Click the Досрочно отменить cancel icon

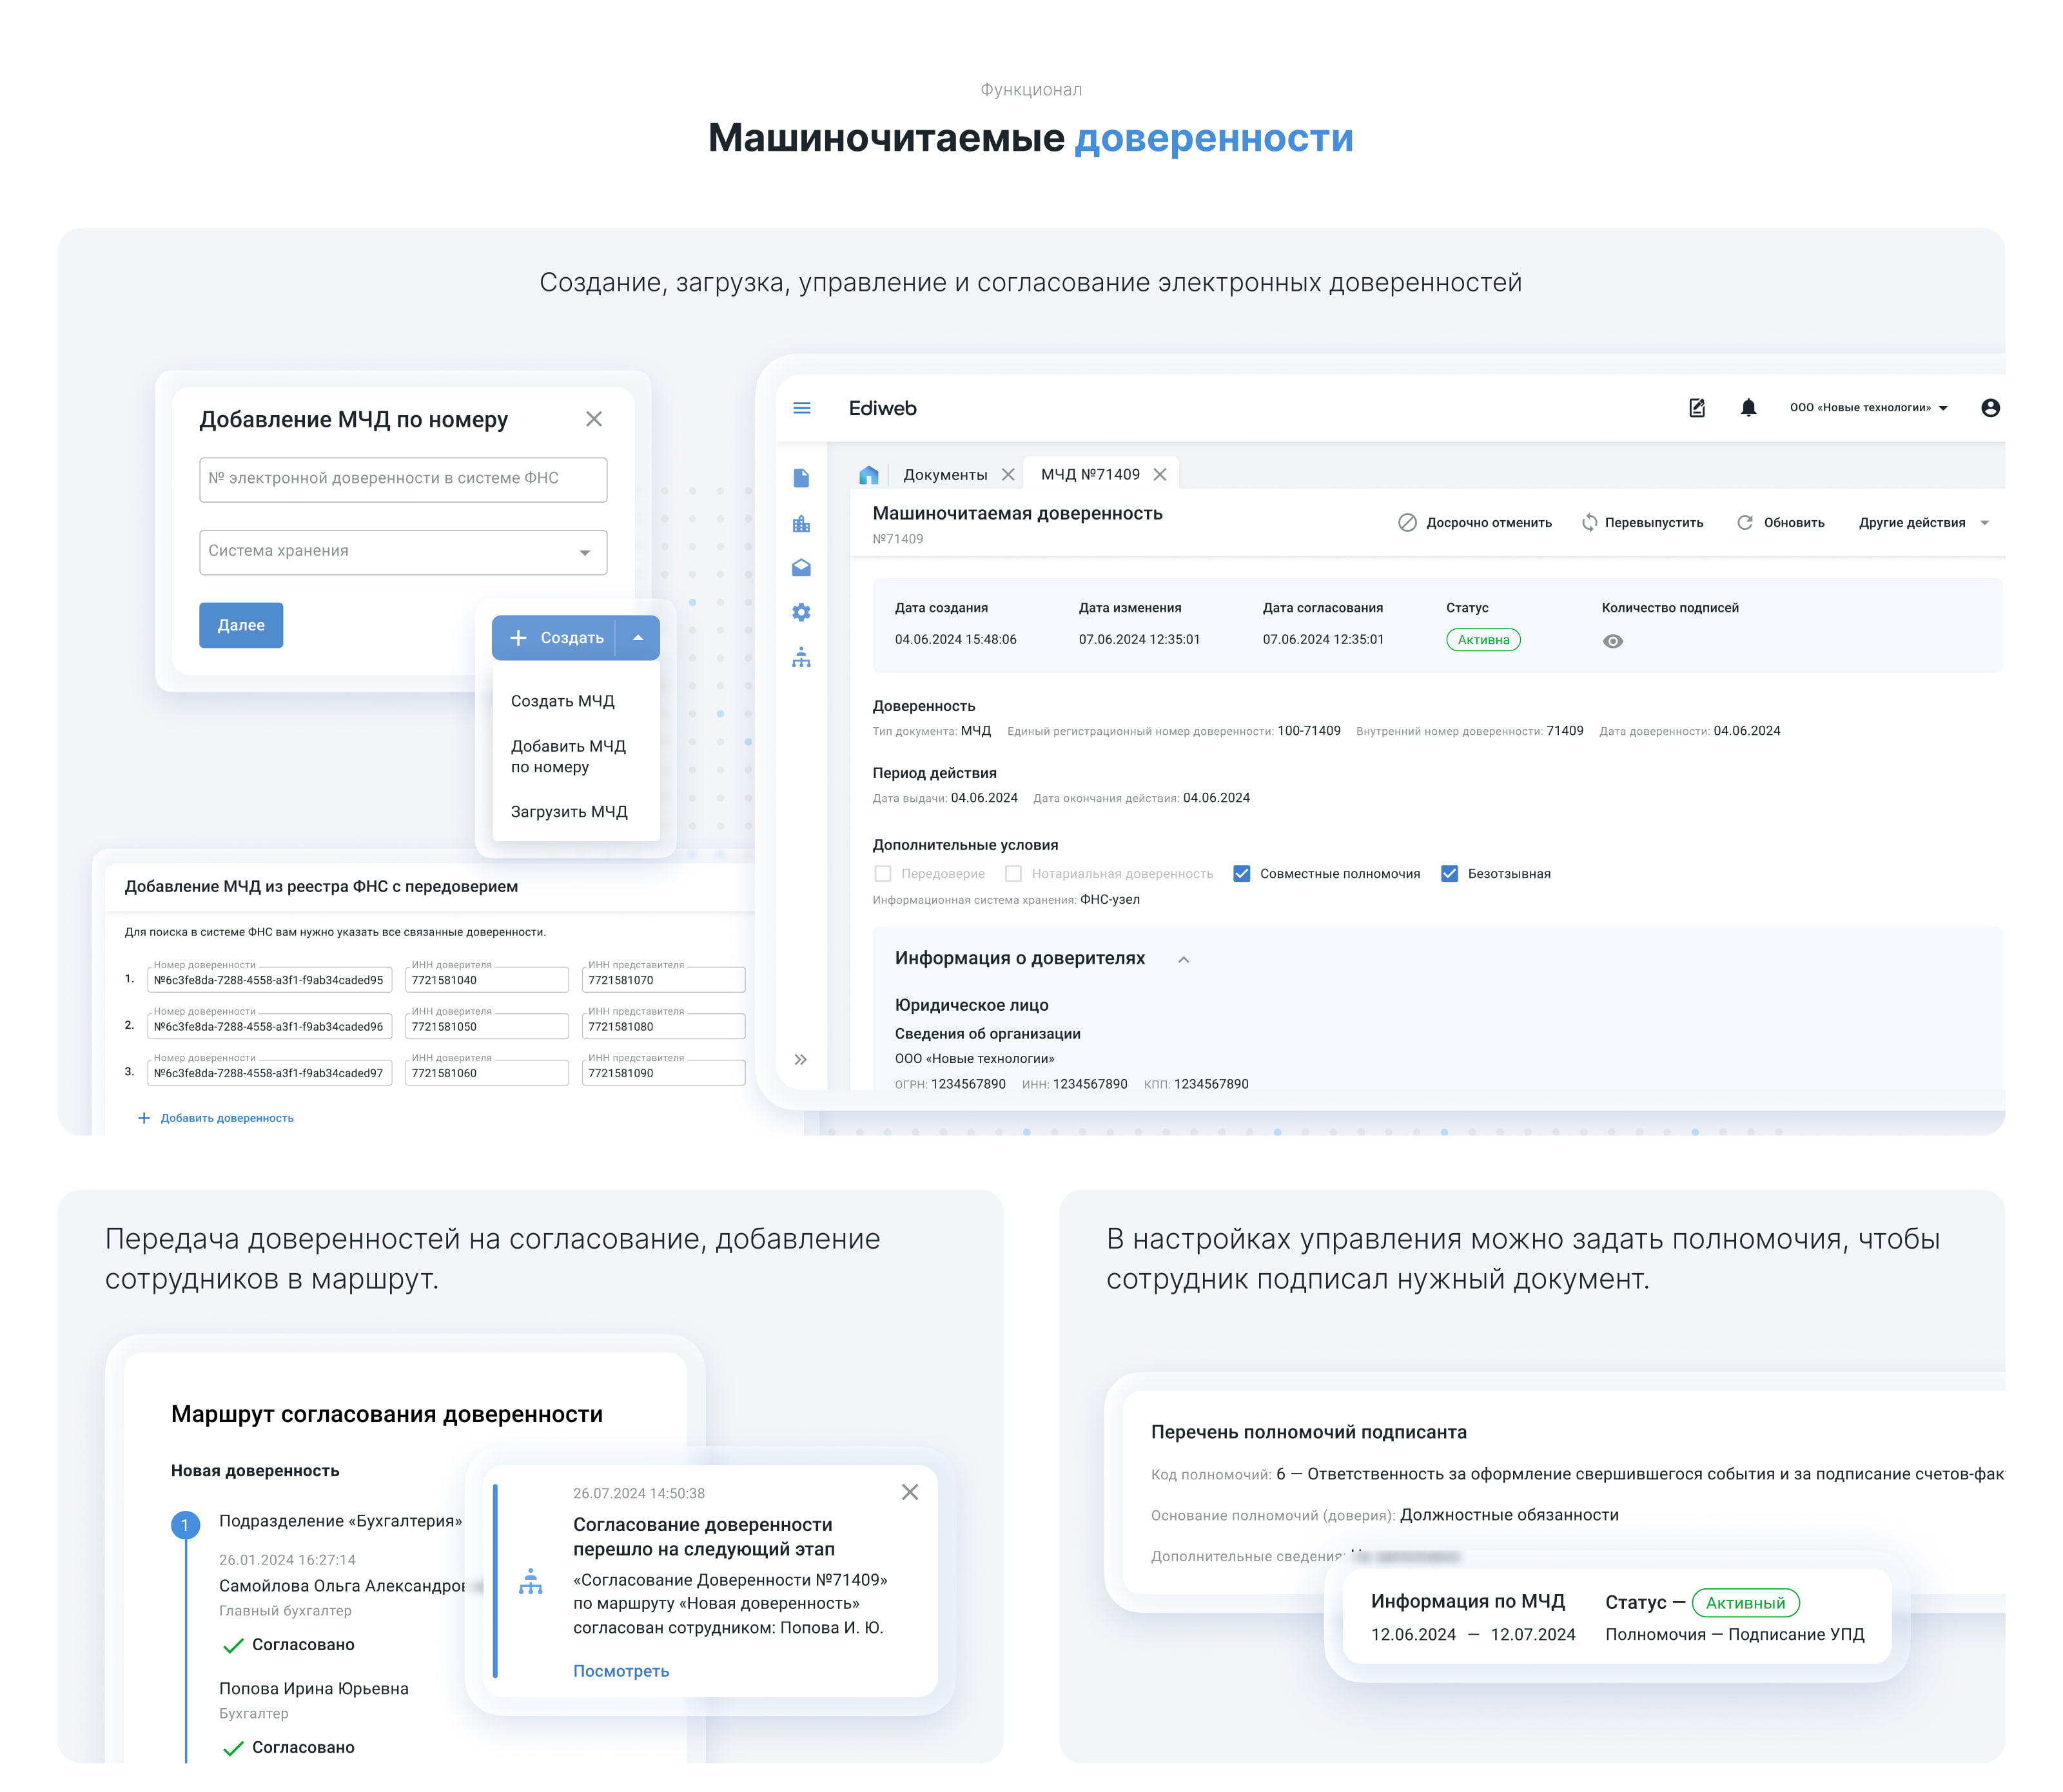click(x=1407, y=523)
